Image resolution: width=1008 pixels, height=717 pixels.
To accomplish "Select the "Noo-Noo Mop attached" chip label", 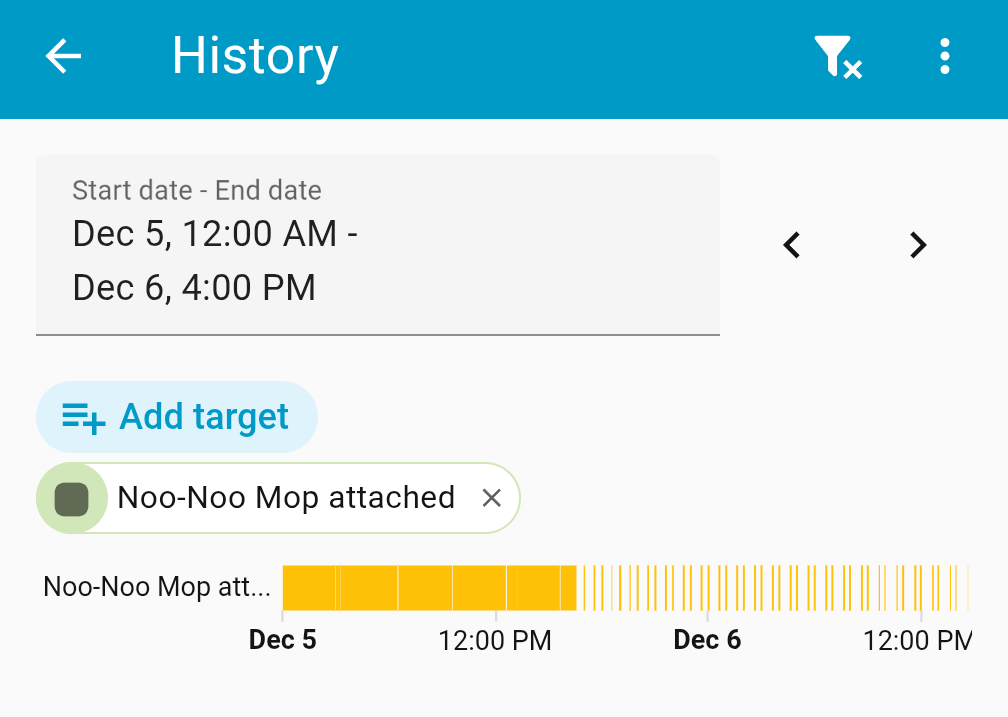I will (x=286, y=497).
